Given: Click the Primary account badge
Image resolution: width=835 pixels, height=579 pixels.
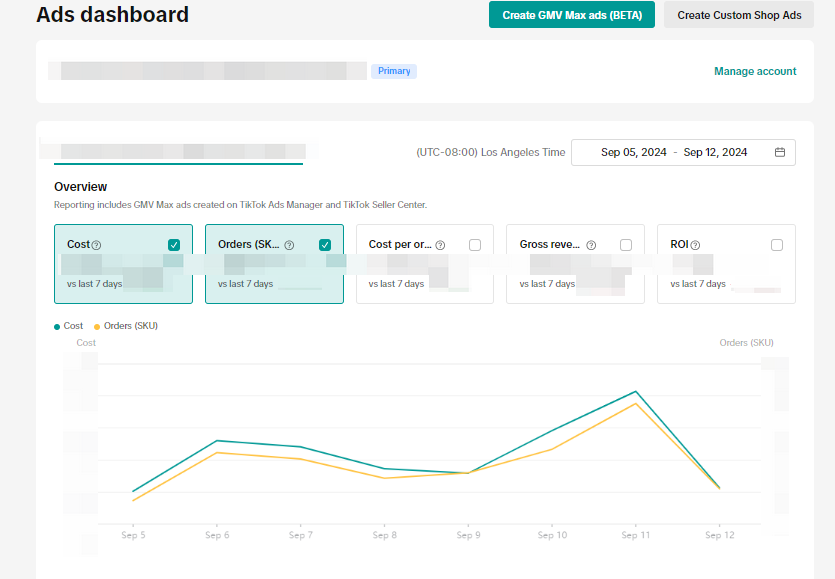Looking at the screenshot, I should pyautogui.click(x=394, y=71).
